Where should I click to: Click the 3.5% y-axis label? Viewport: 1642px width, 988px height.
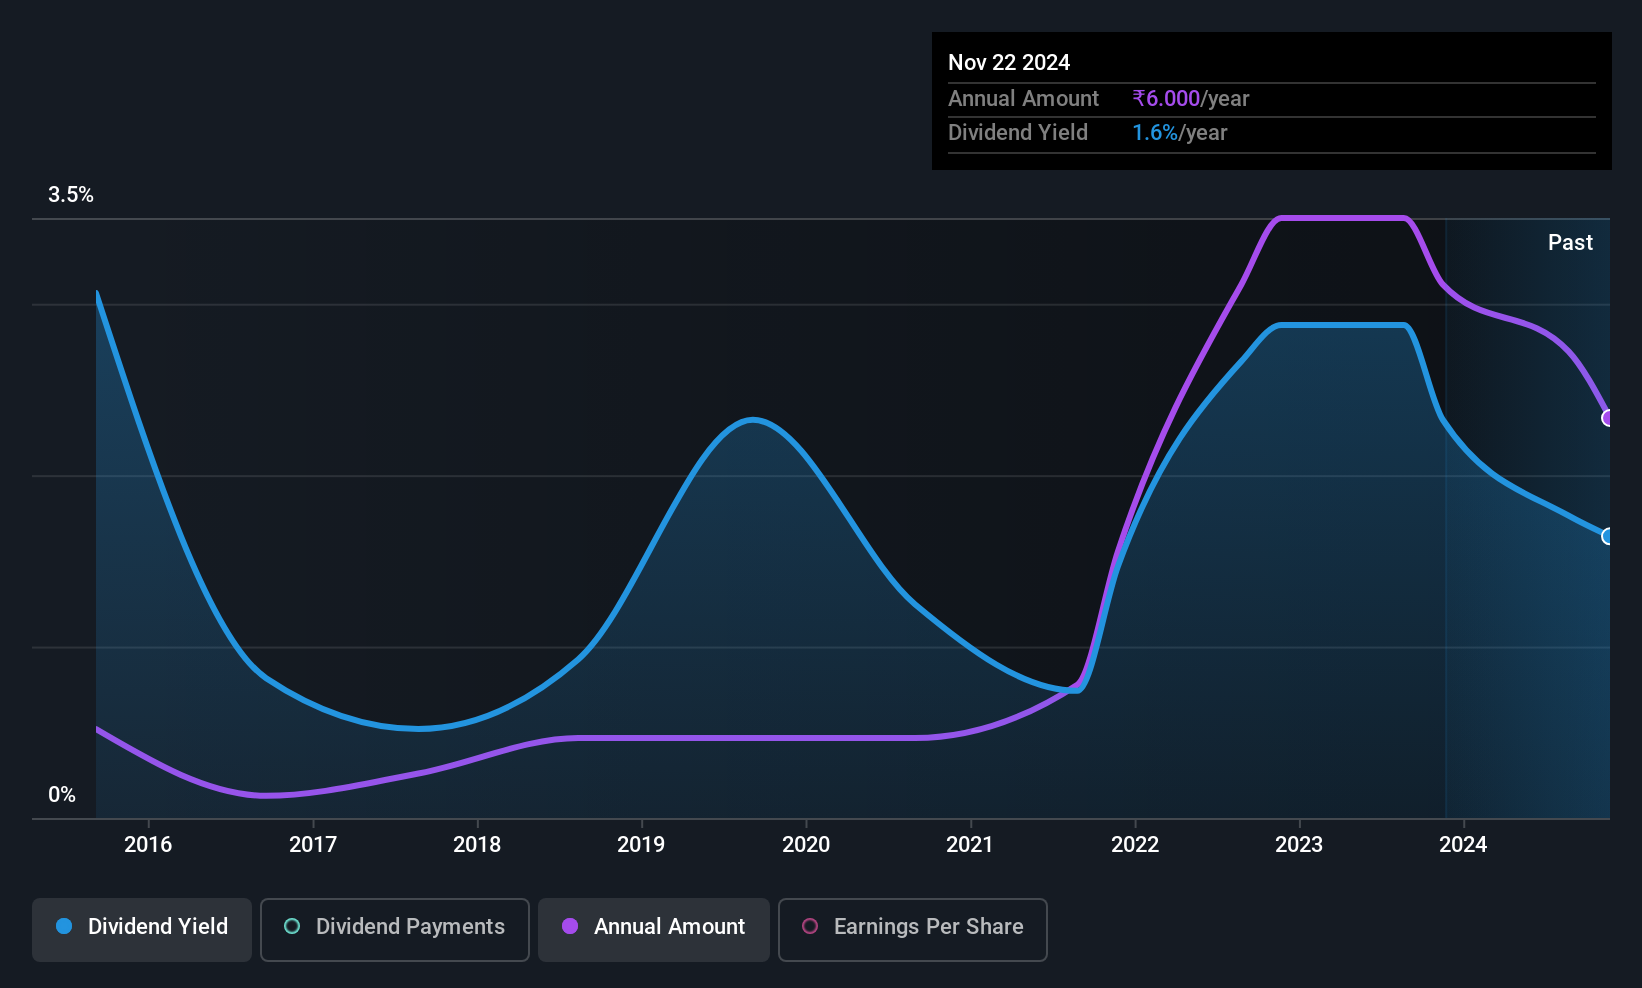(71, 194)
